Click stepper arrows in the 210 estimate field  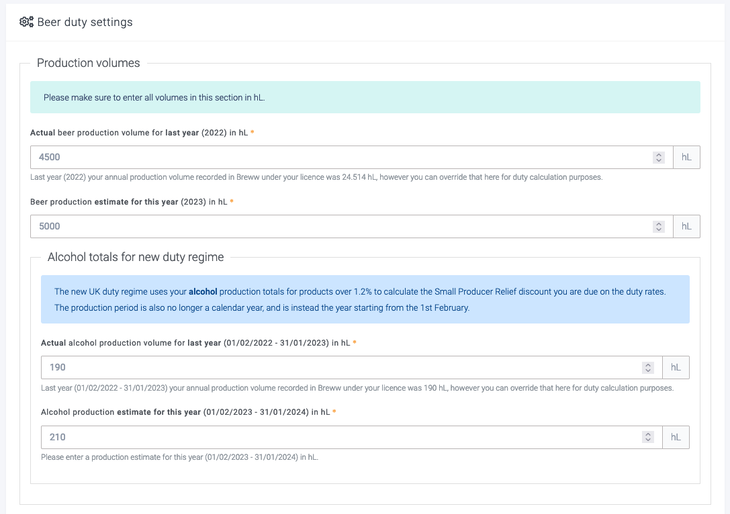[x=647, y=437]
